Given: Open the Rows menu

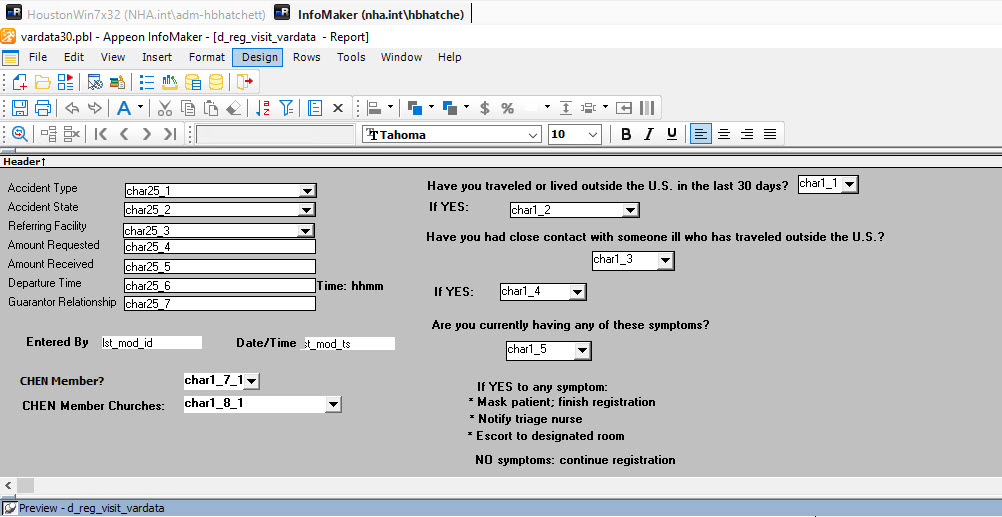Looking at the screenshot, I should (306, 57).
